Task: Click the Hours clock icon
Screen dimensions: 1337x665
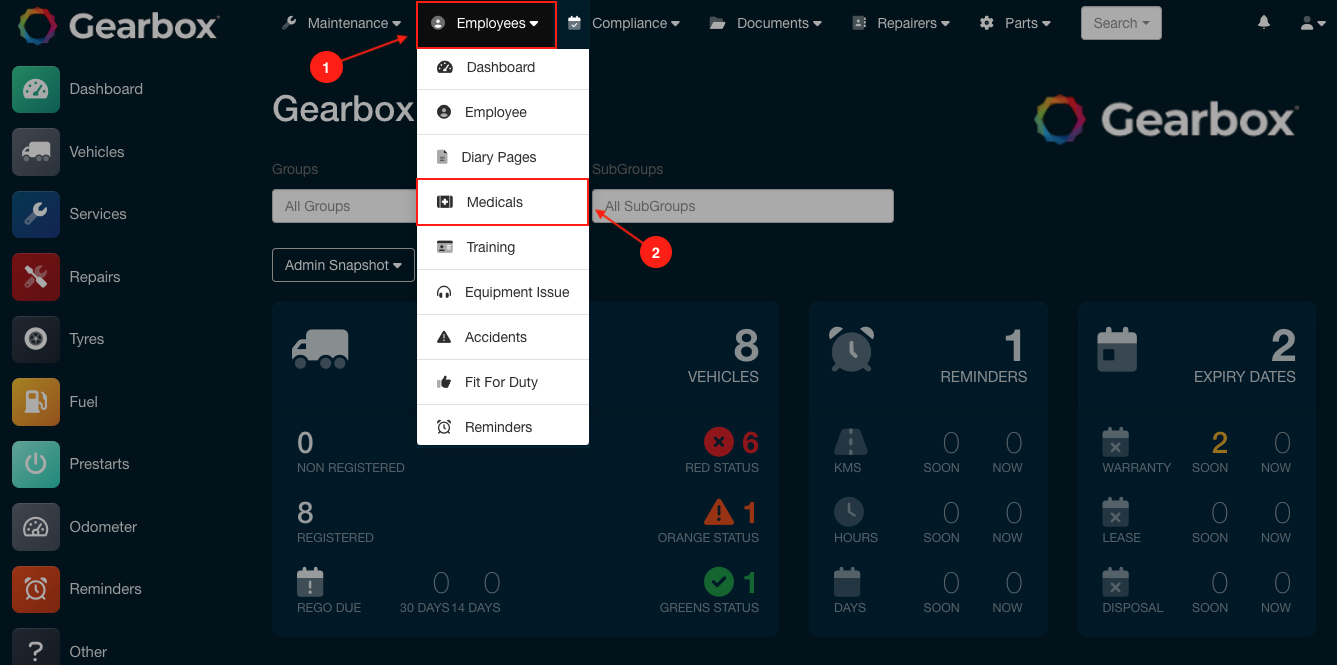Action: coord(849,512)
